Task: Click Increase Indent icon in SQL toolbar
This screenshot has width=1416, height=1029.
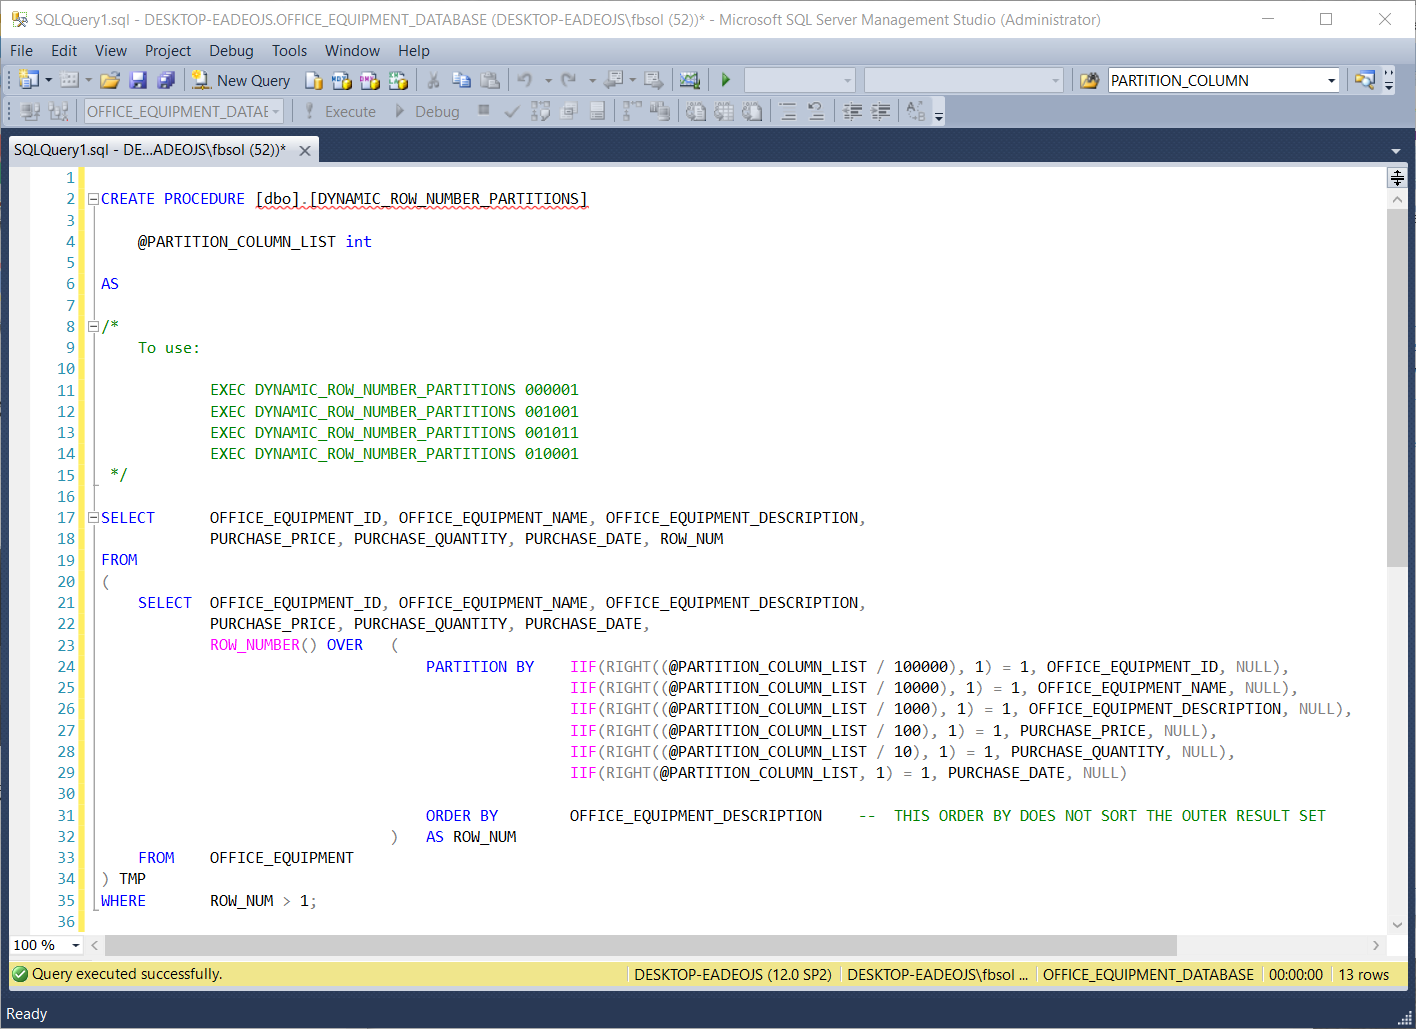Action: point(881,112)
